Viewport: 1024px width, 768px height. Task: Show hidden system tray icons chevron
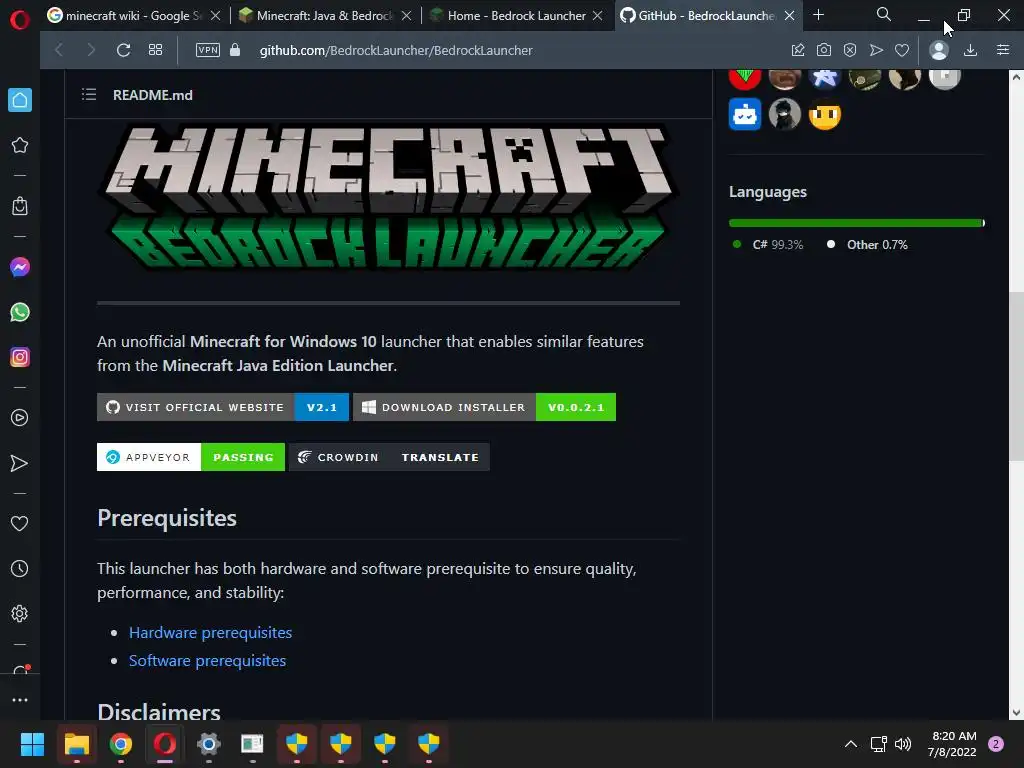tap(851, 744)
